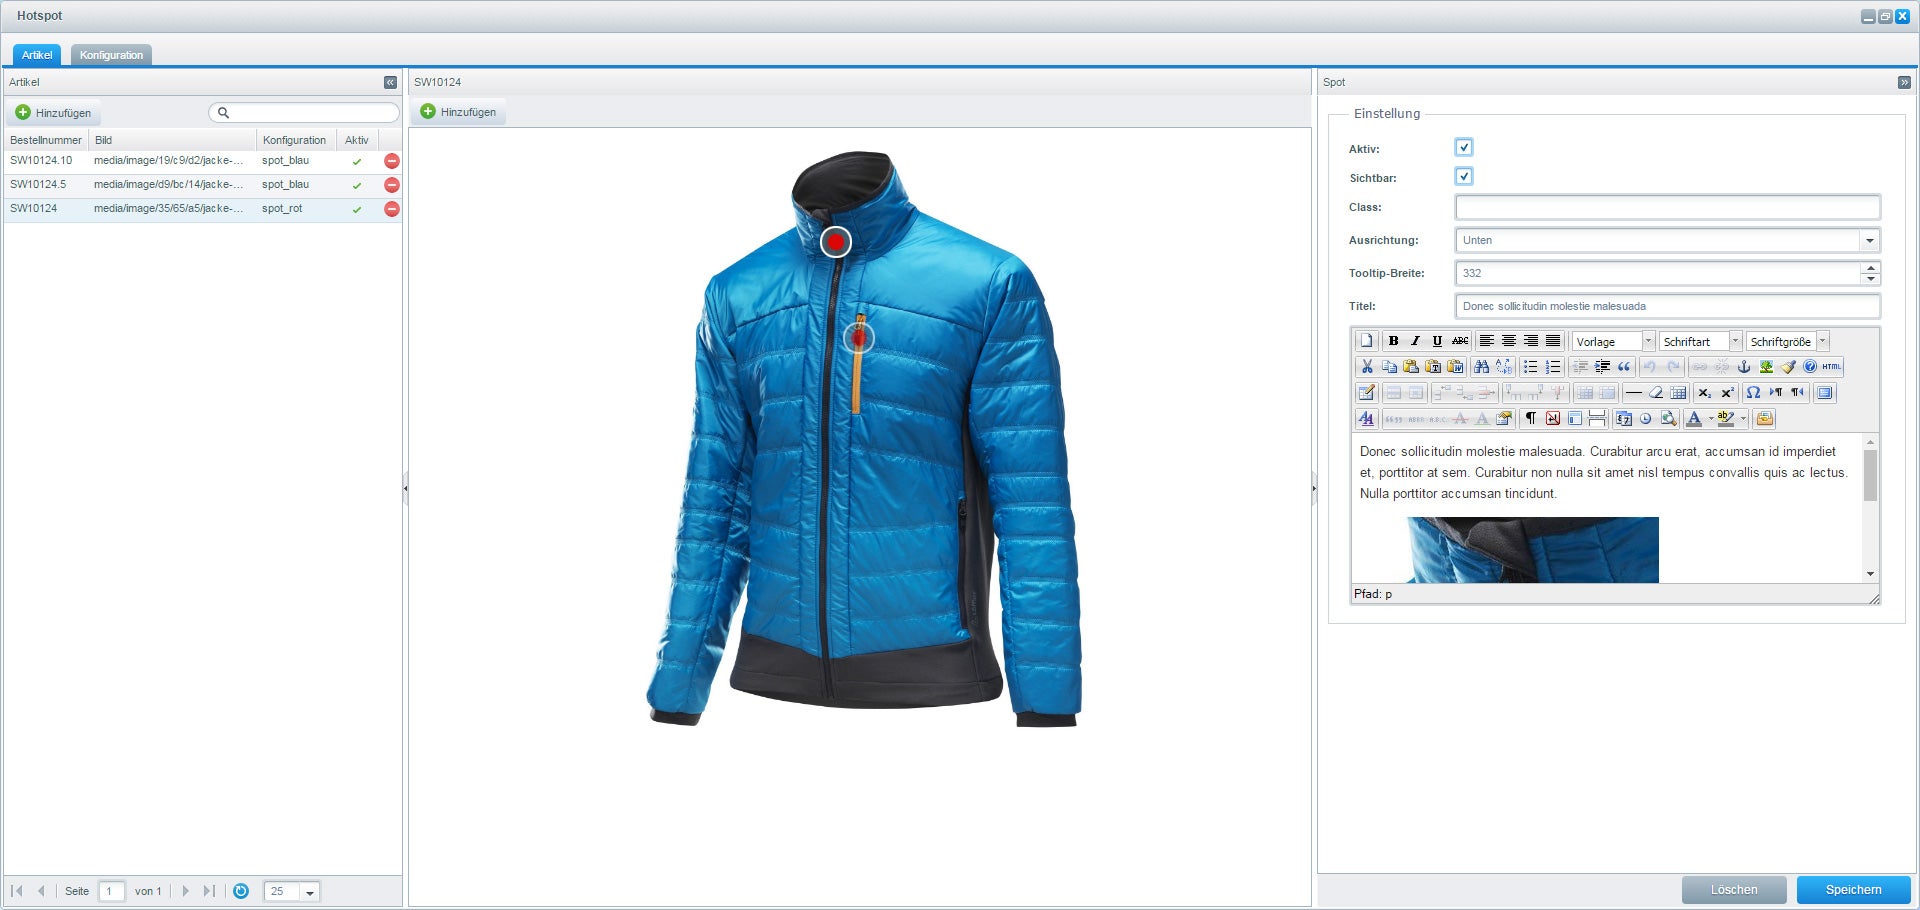Expand the text color picker arrow
This screenshot has width=1920, height=910.
pos(1711,419)
